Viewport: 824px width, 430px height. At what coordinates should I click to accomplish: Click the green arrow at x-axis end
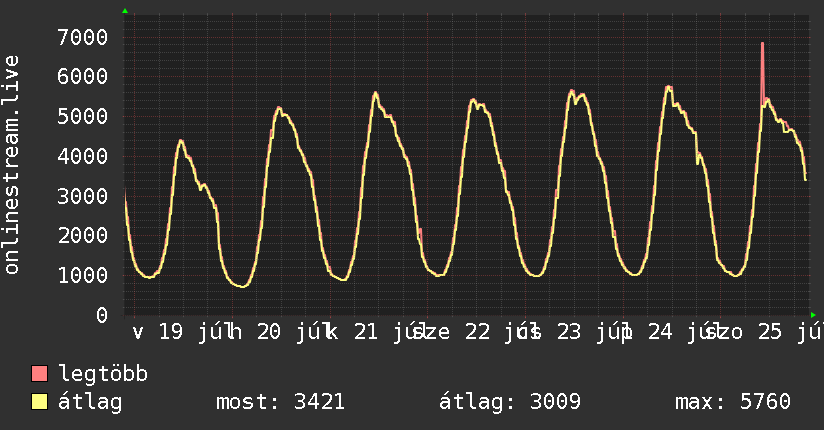[x=813, y=315]
